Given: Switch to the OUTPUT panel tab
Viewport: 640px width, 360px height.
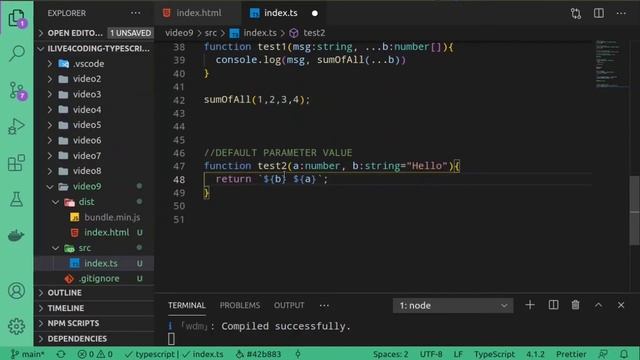Looking at the screenshot, I should pyautogui.click(x=289, y=305).
